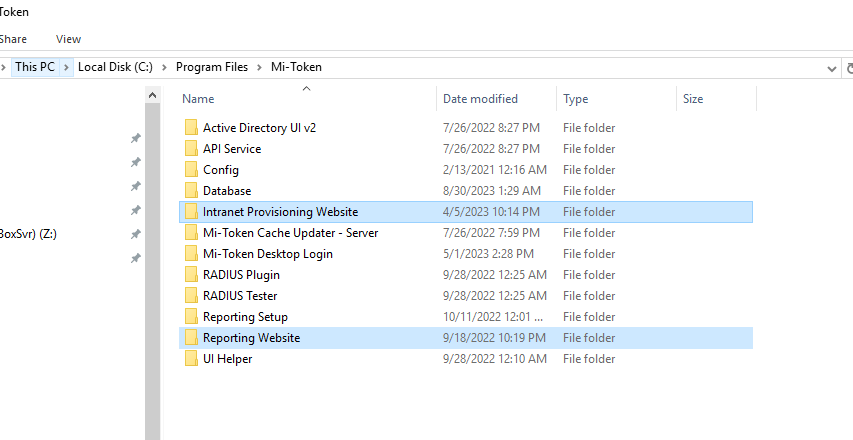Click the navigation pane scrollbar track
853x440 pixels.
(x=153, y=271)
